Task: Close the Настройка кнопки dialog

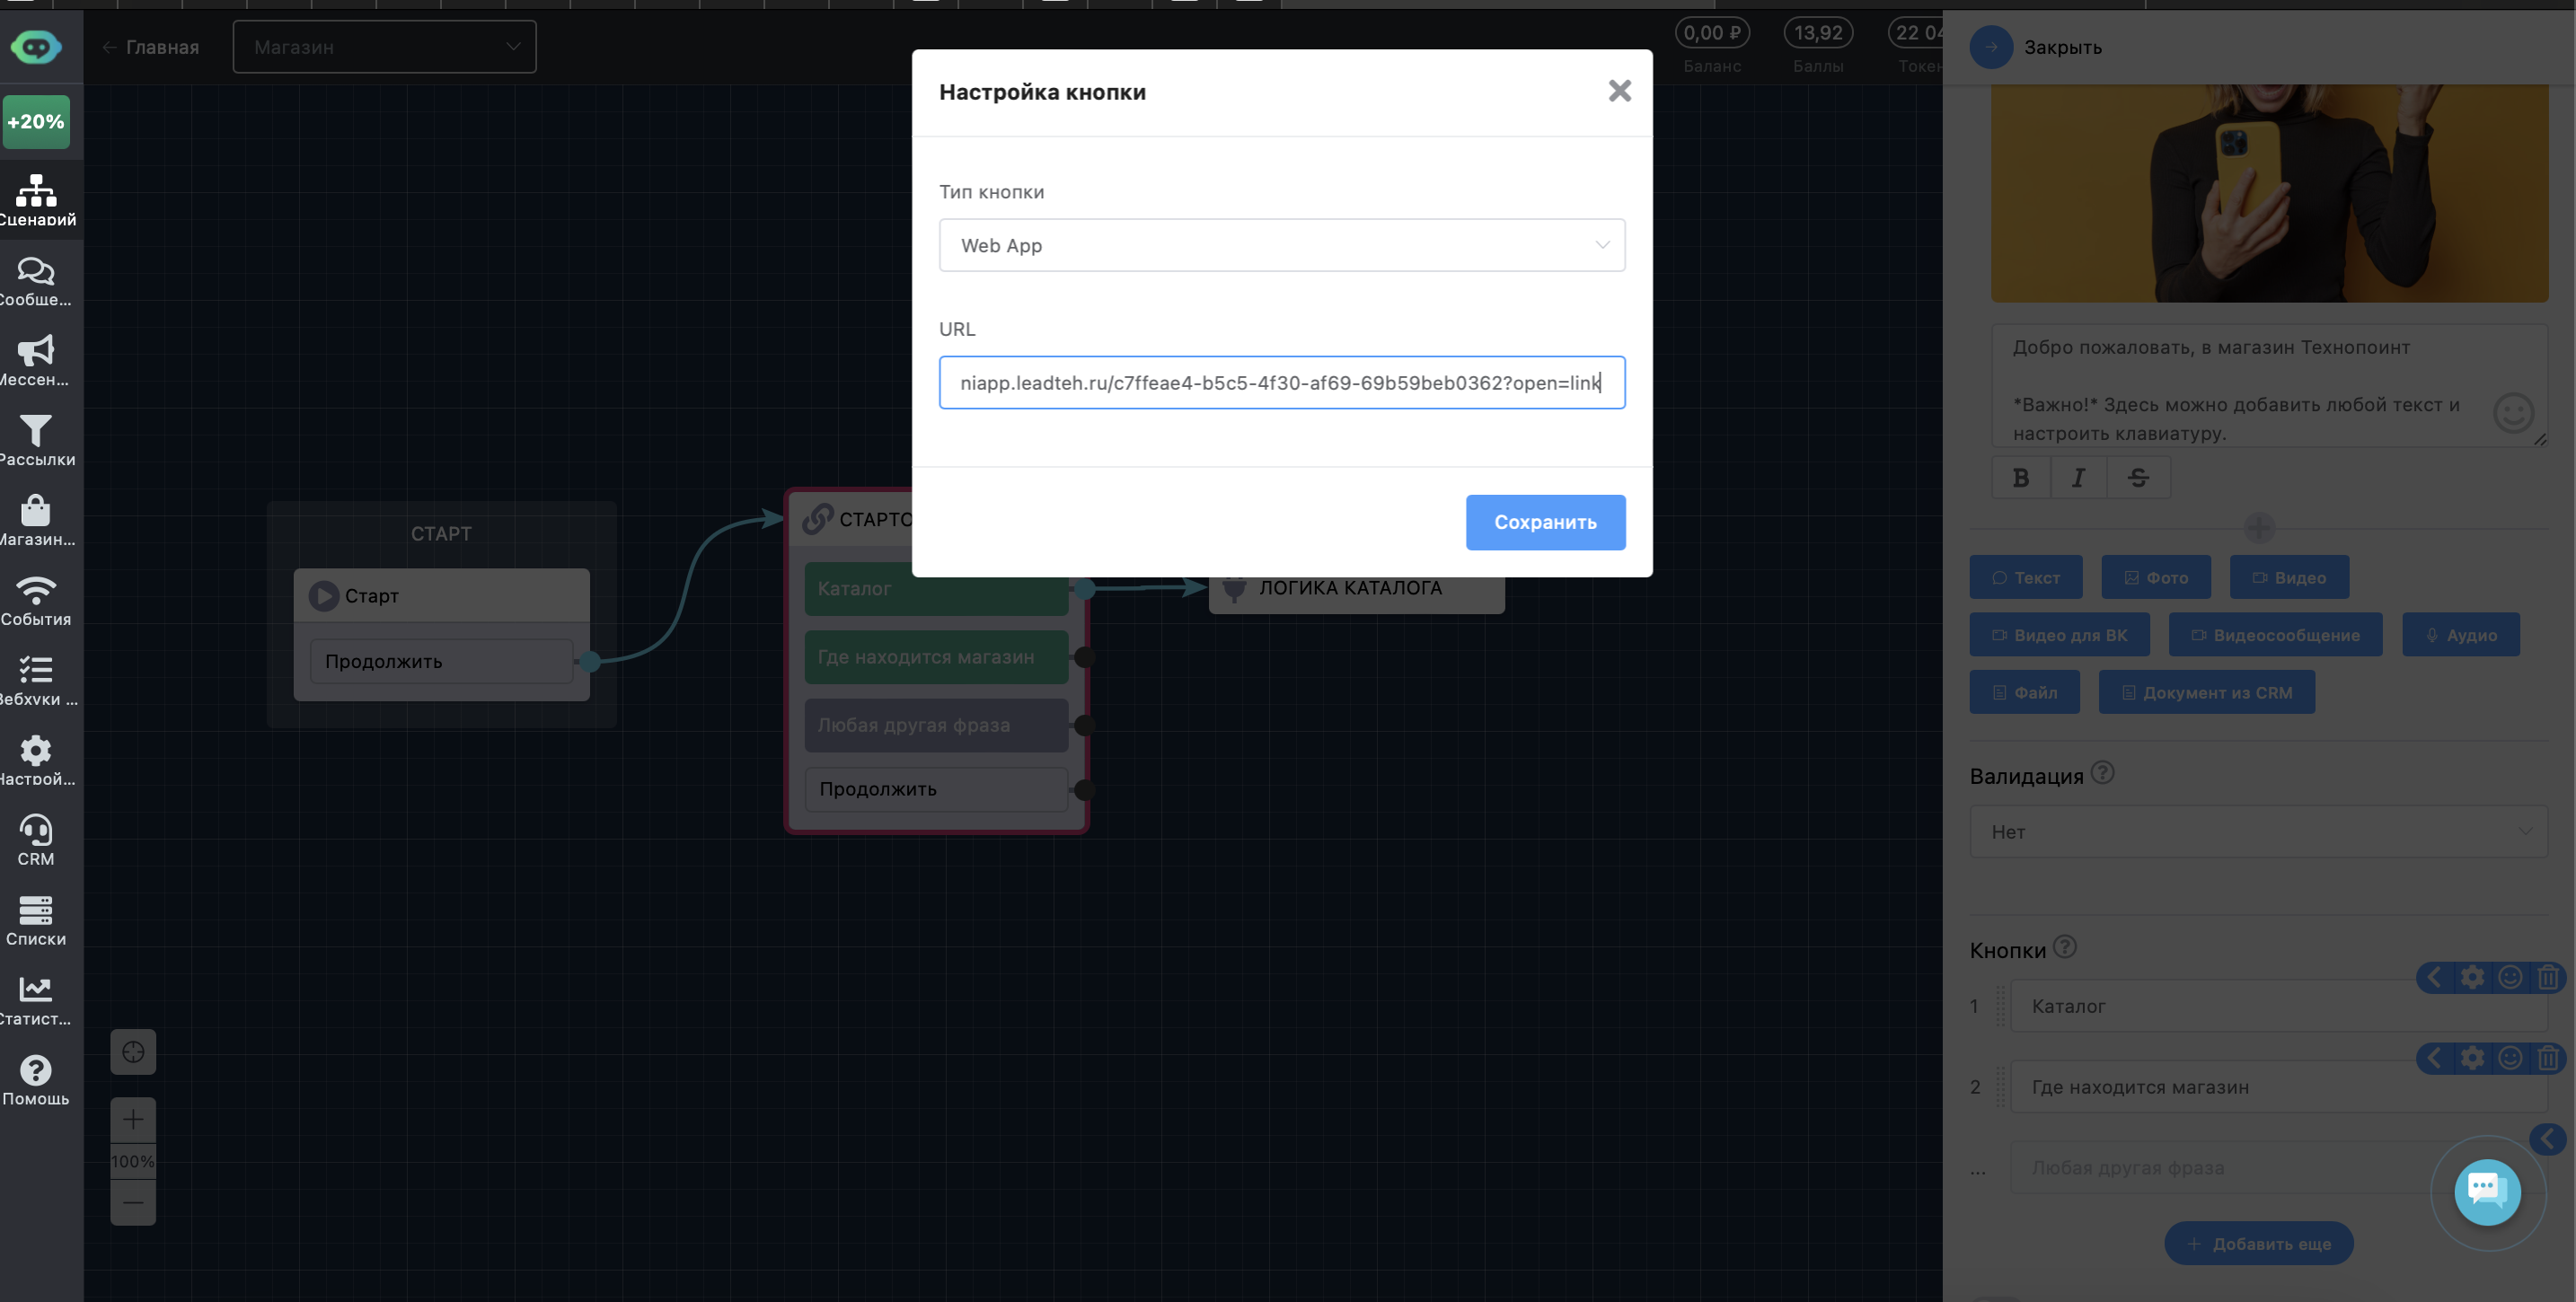Action: tap(1619, 91)
